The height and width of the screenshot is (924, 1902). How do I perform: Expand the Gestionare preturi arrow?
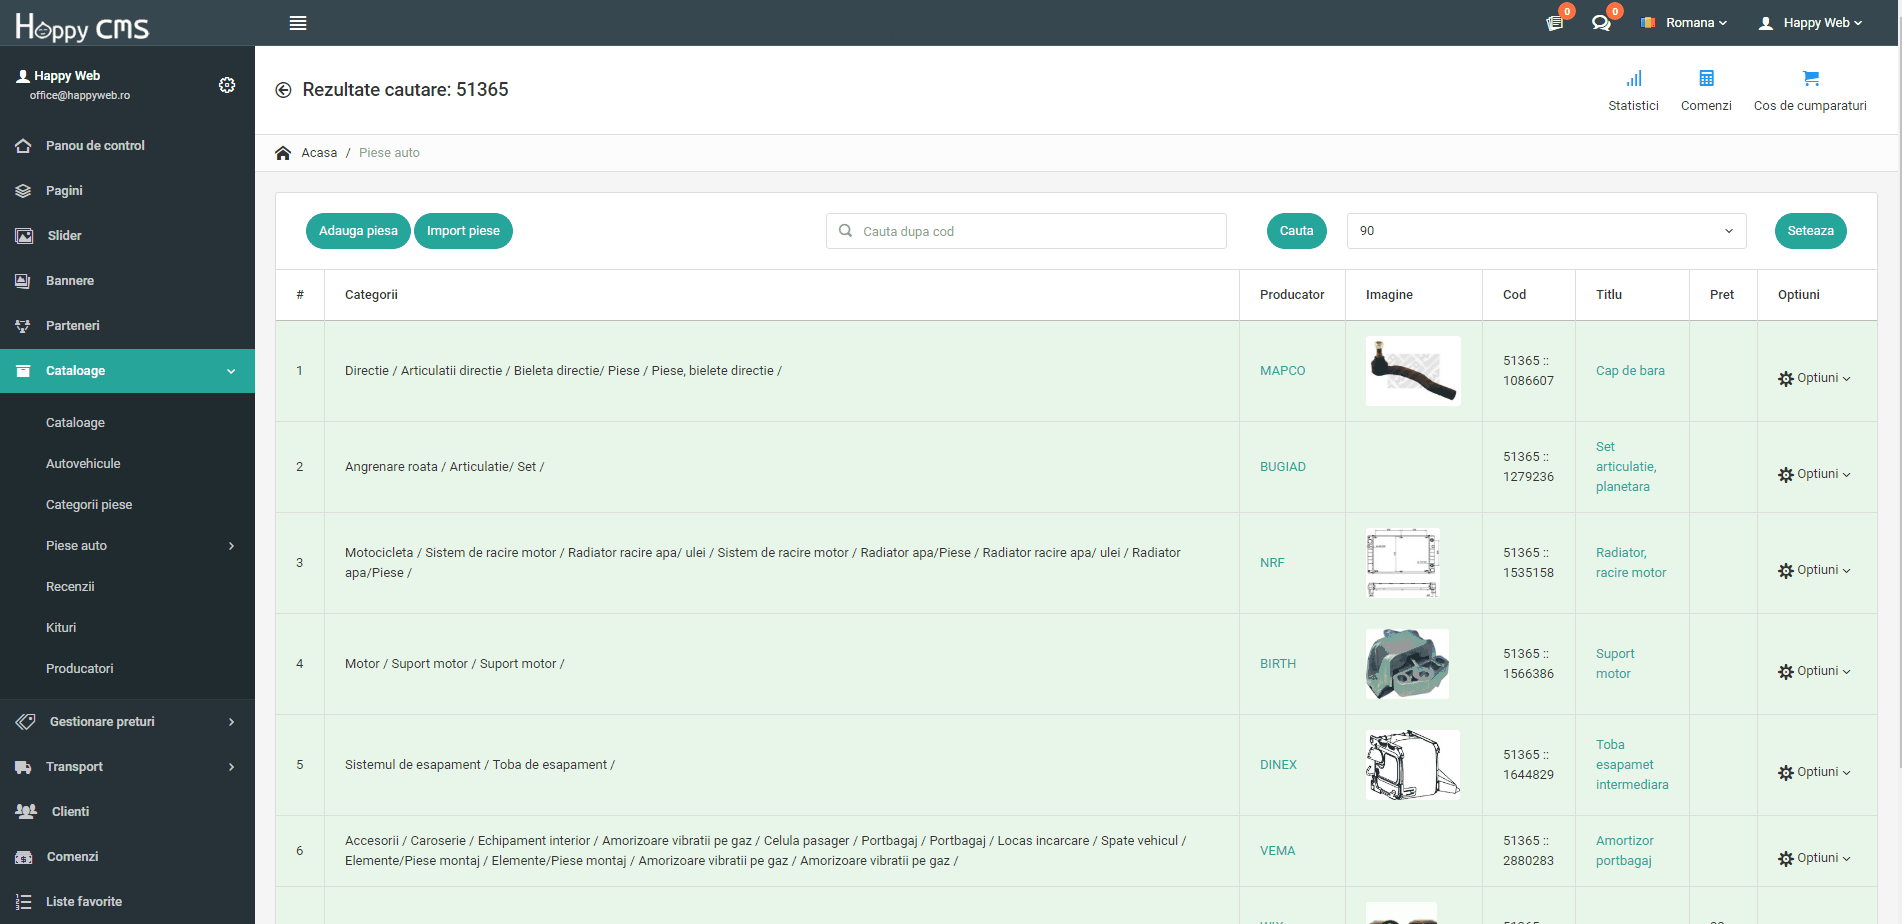[231, 722]
